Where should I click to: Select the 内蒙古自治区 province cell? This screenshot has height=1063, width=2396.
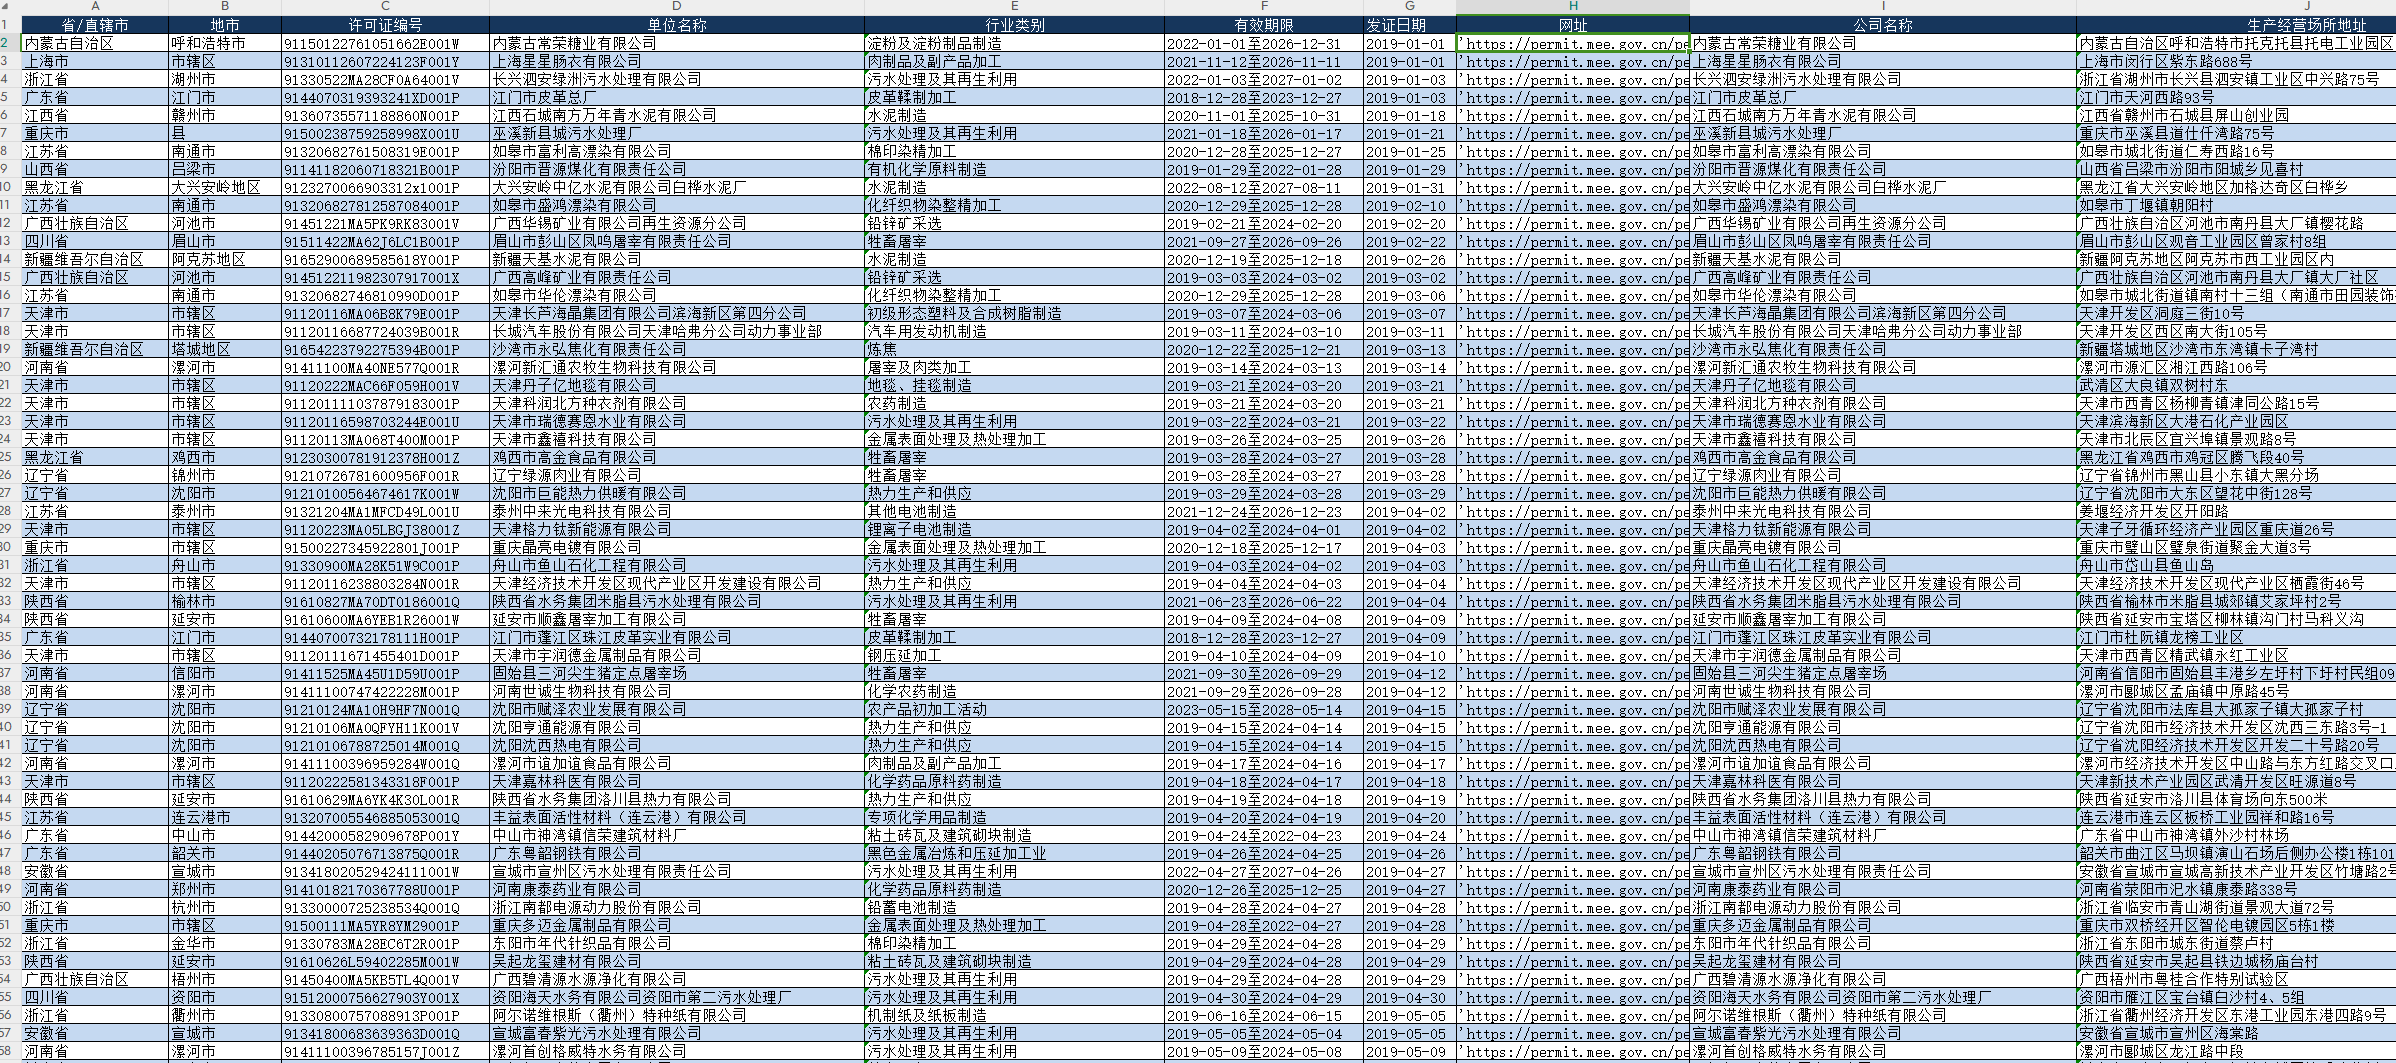point(95,43)
